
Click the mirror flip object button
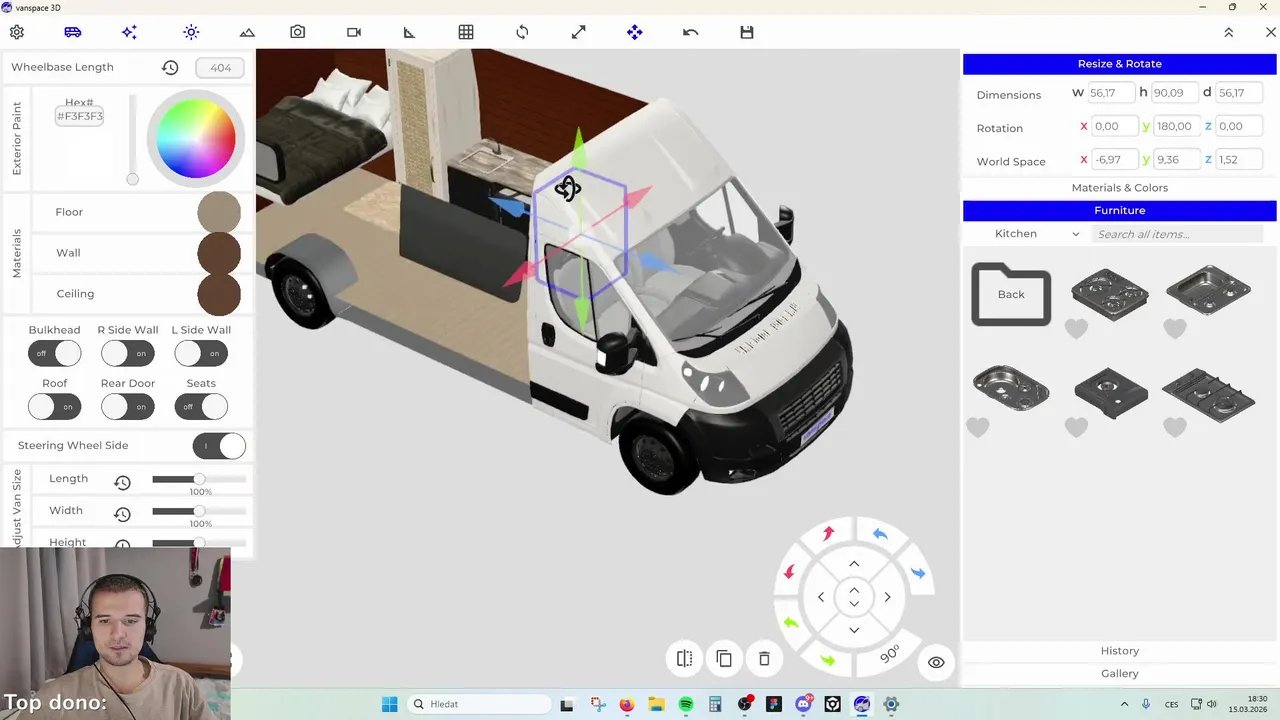[x=684, y=658]
